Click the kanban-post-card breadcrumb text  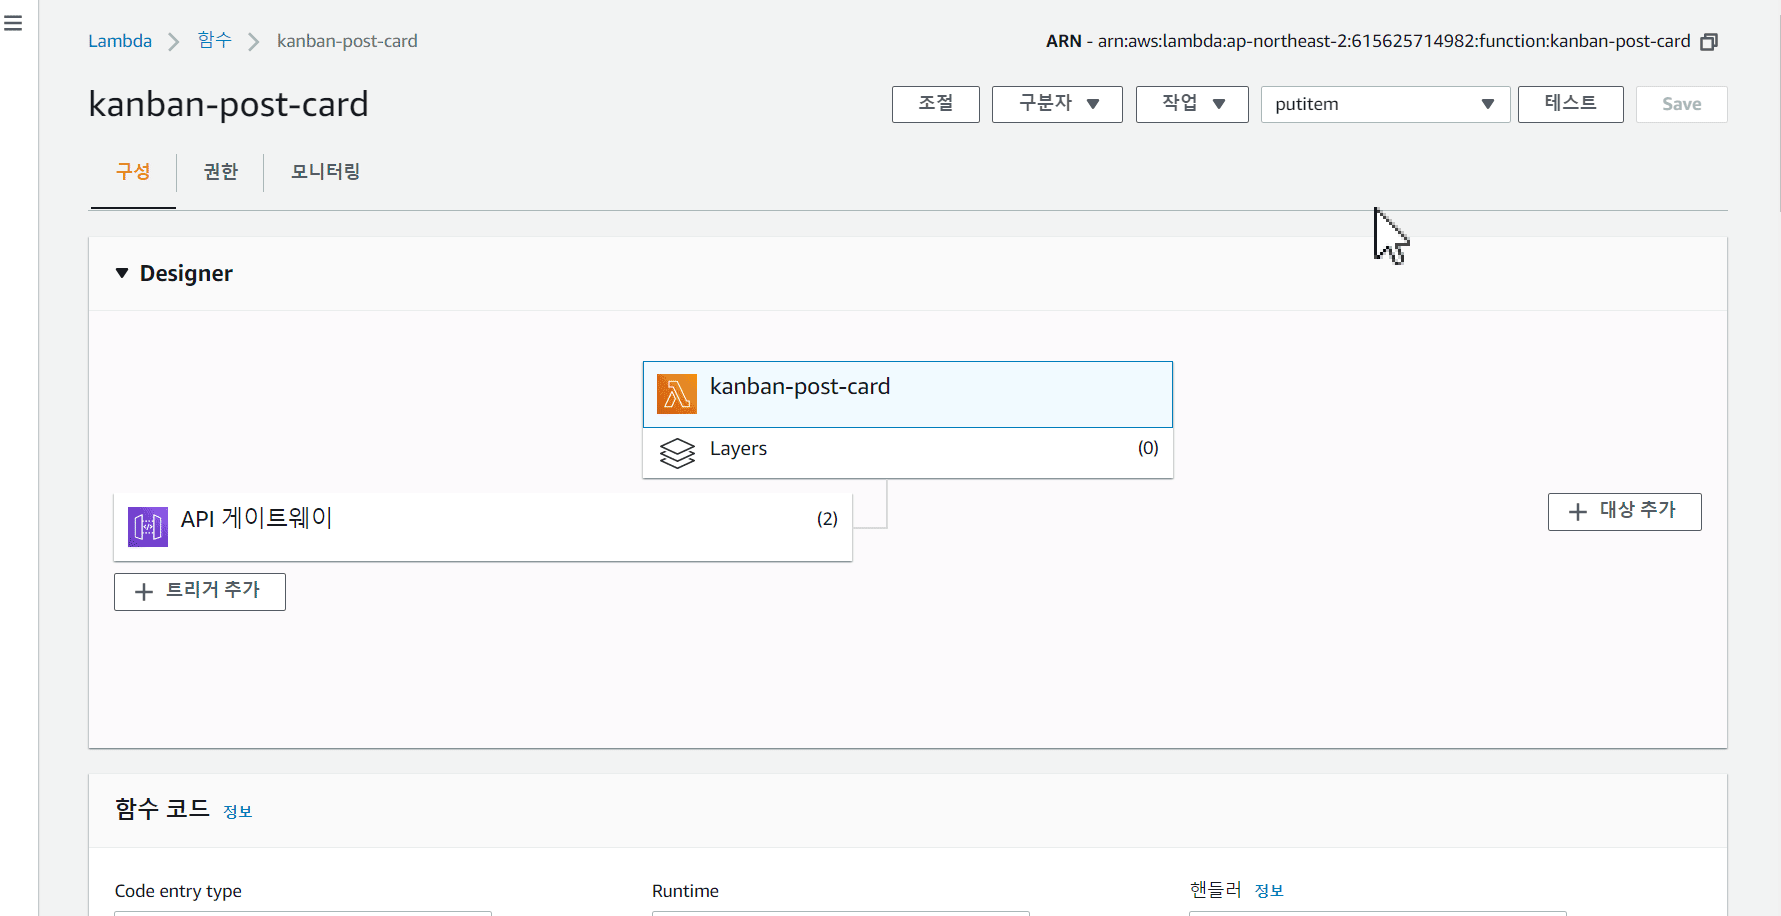point(347,41)
